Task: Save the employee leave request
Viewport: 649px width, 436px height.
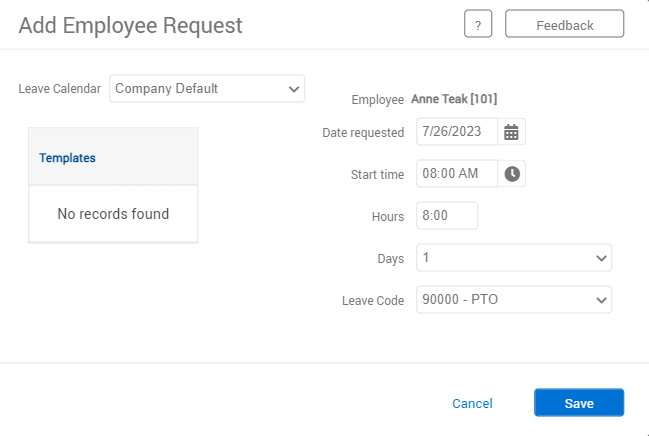Action: tap(579, 403)
